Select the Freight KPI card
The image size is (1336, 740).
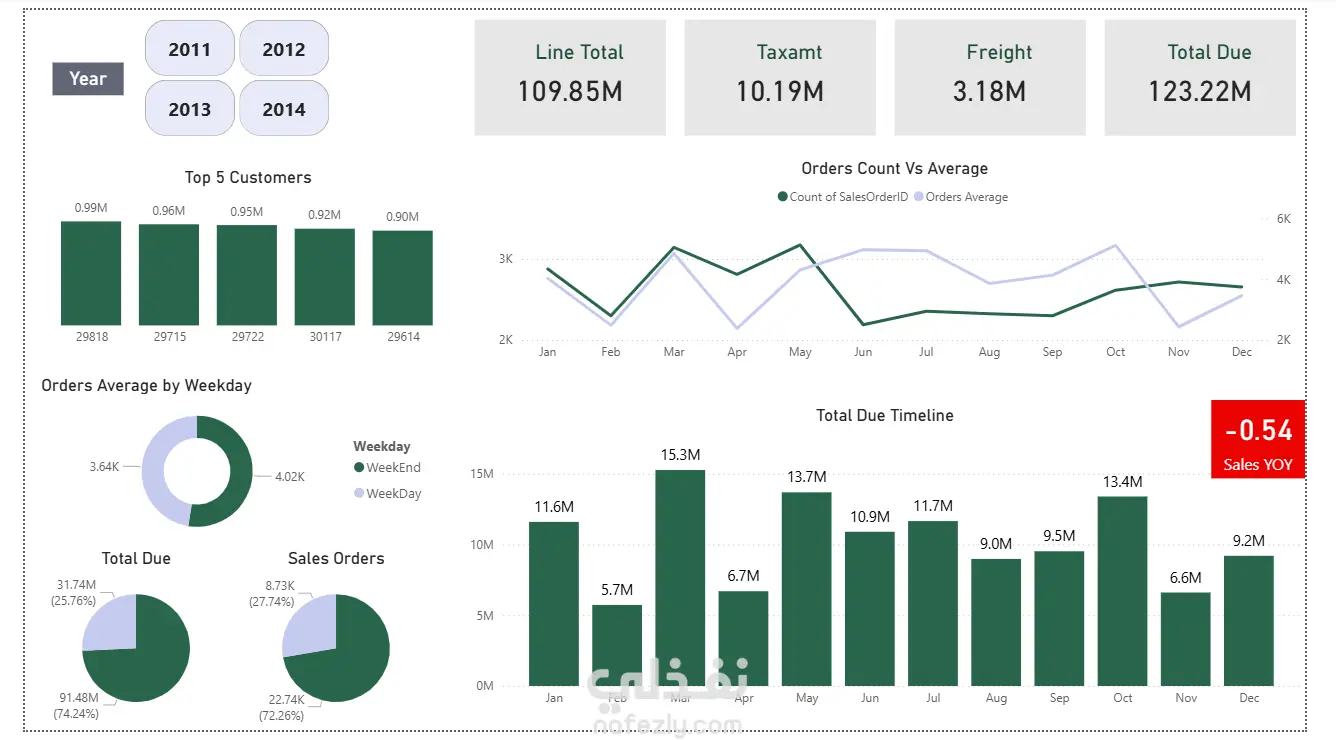(x=990, y=78)
